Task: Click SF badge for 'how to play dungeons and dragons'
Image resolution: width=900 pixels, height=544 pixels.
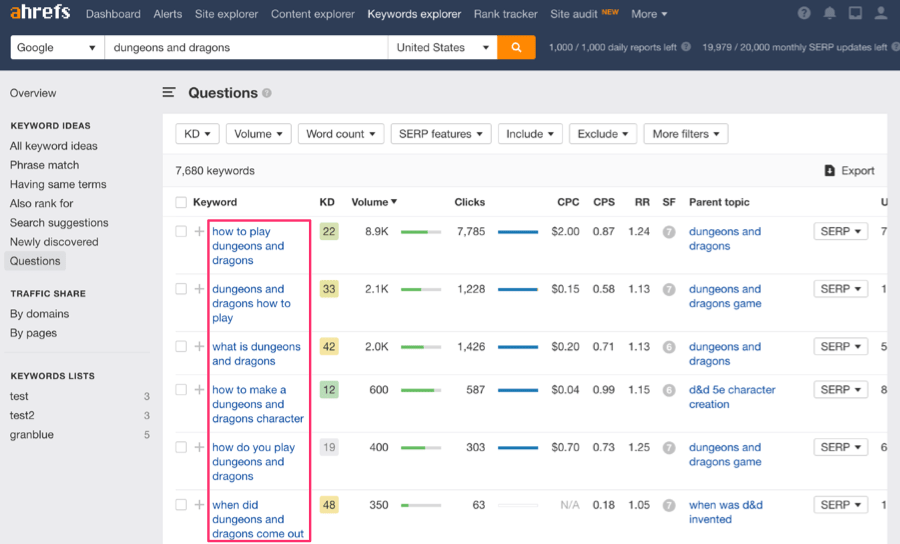Action: tap(669, 232)
